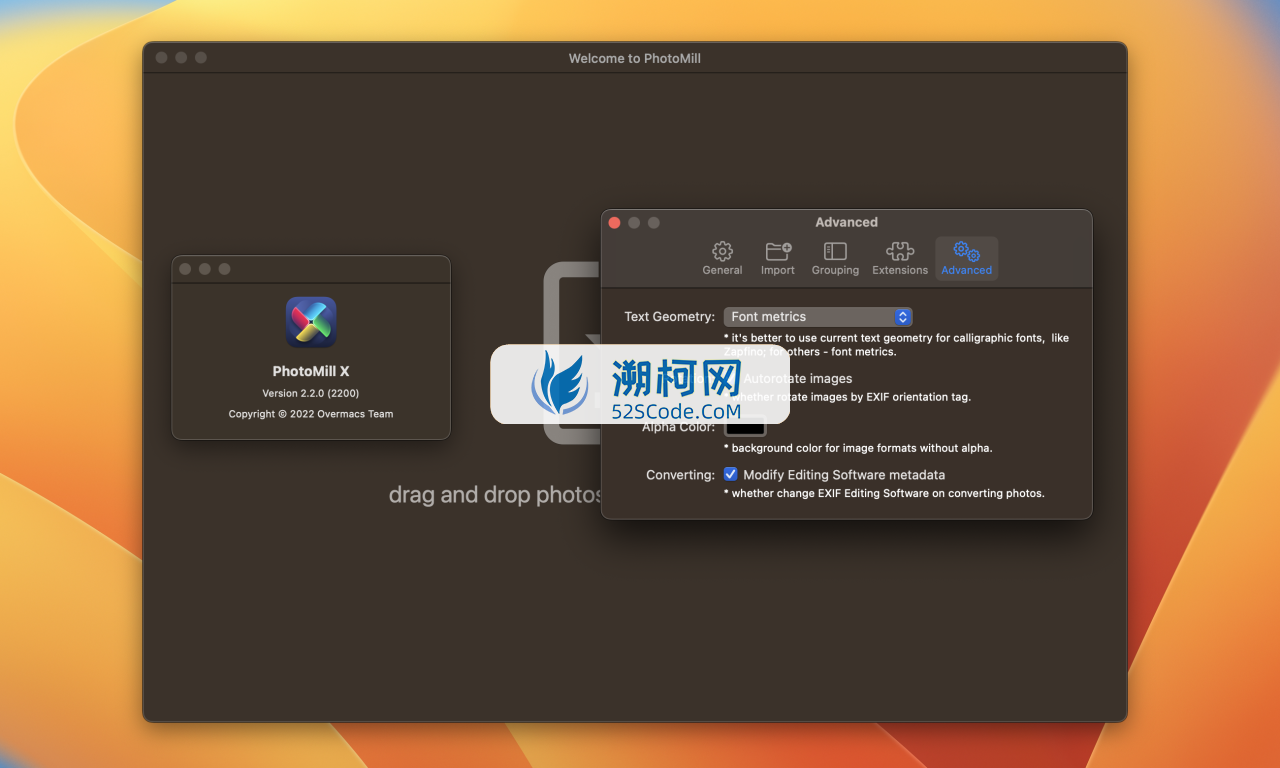
Task: Open the Text Geometry dropdown
Action: pyautogui.click(x=818, y=317)
